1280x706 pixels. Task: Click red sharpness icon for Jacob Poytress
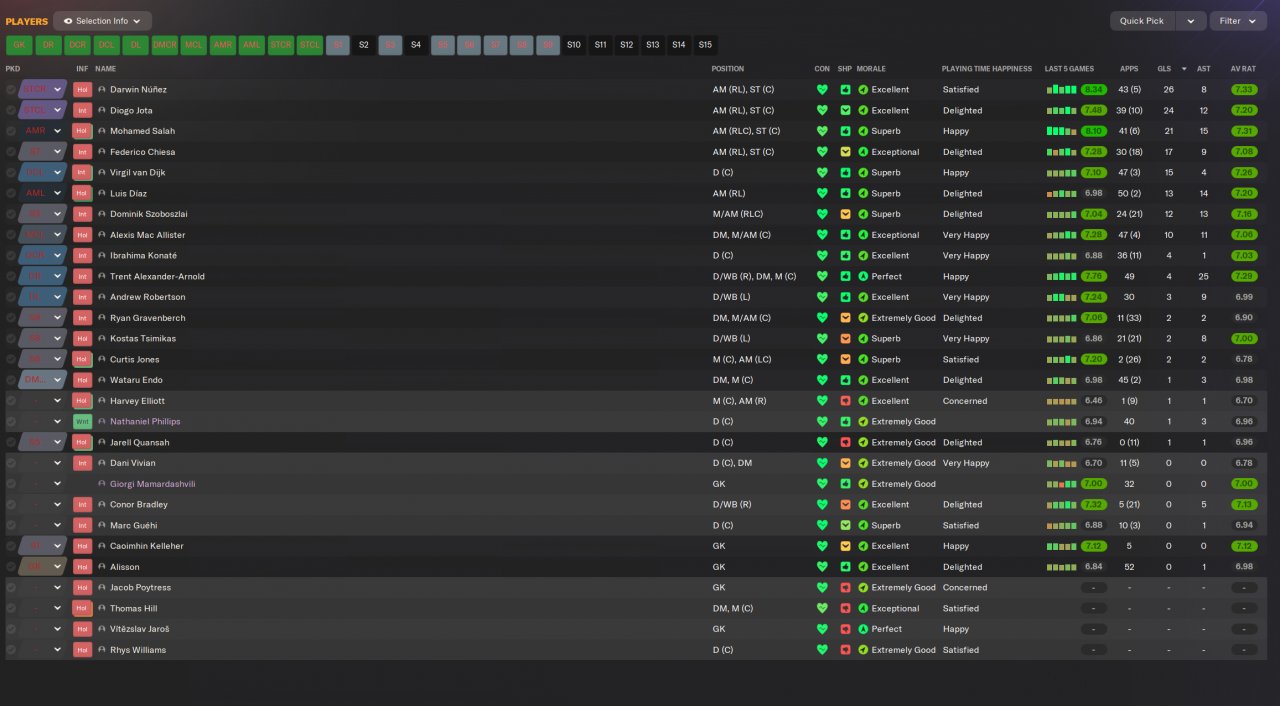coord(845,588)
